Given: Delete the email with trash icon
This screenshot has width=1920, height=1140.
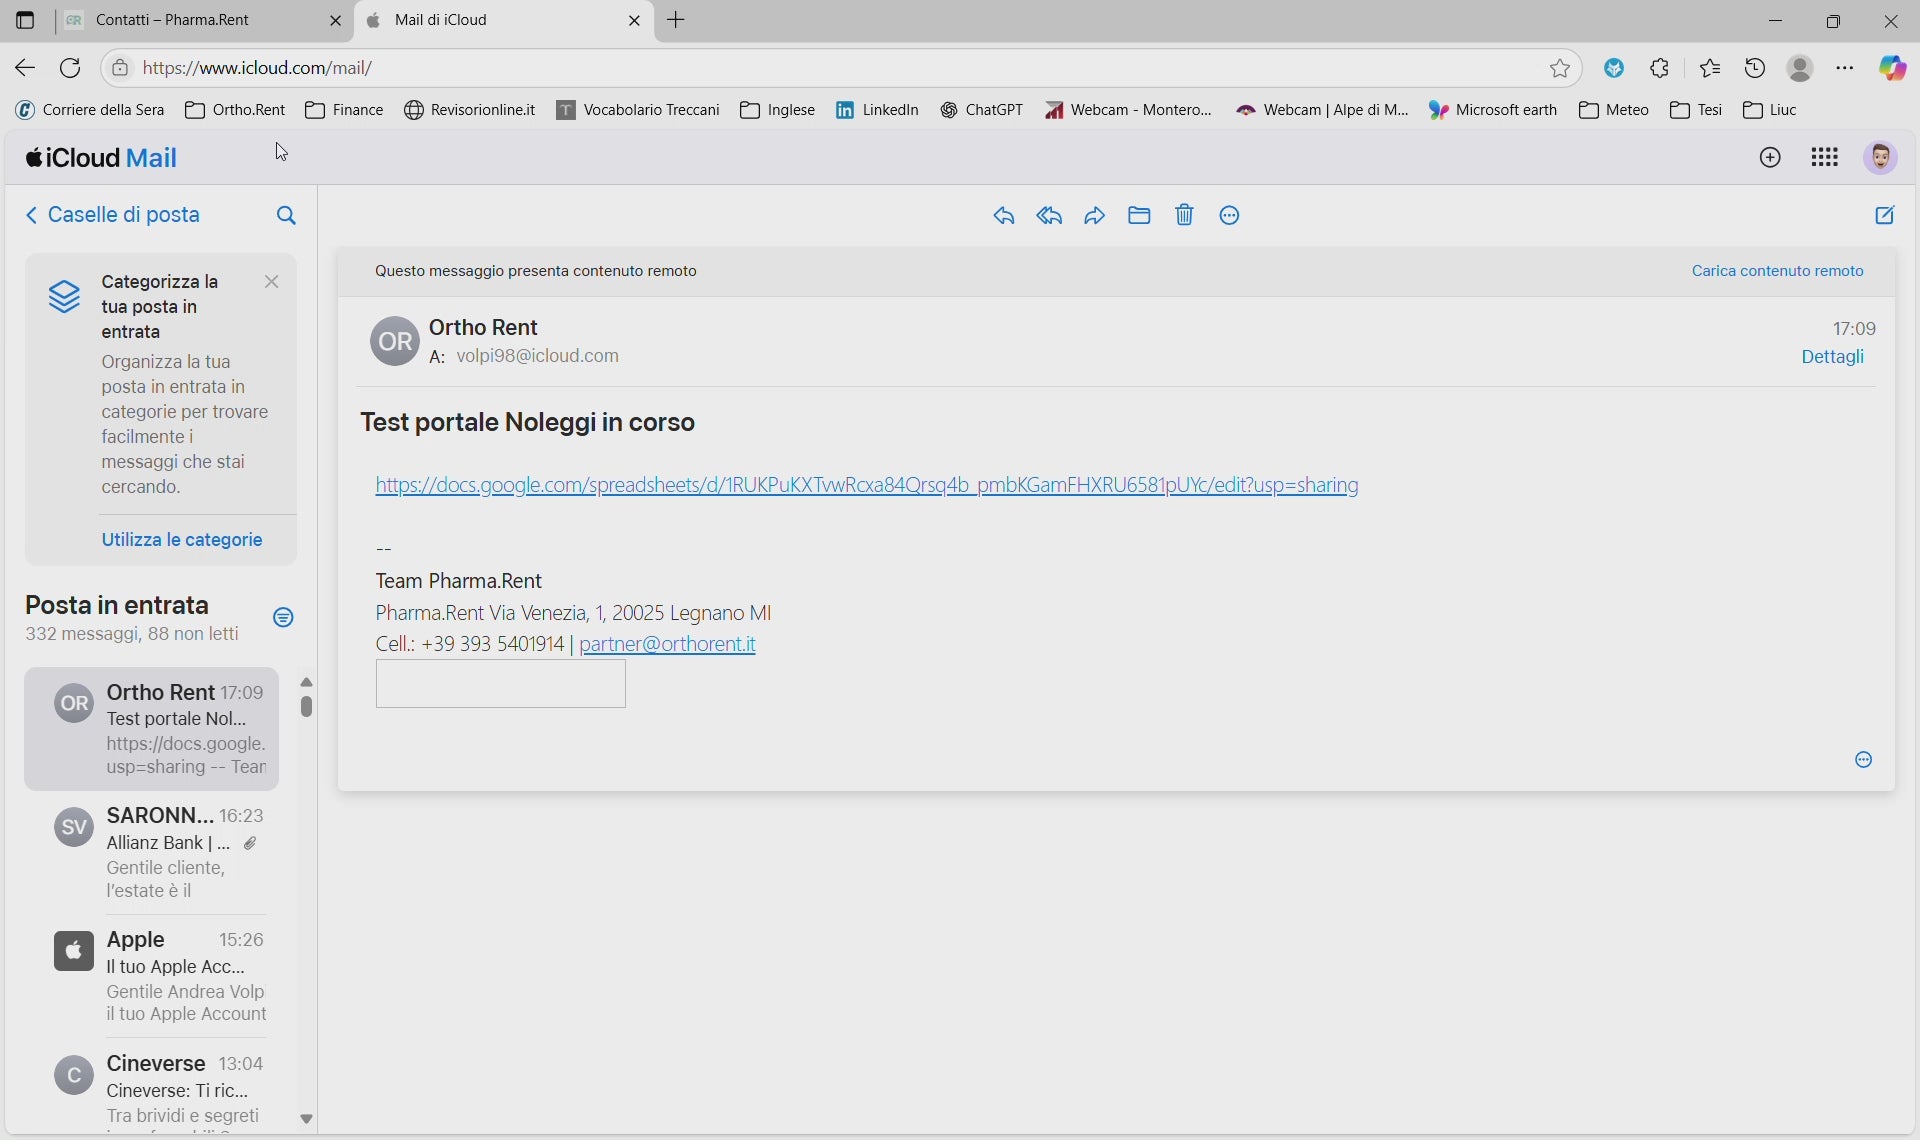Looking at the screenshot, I should point(1185,216).
